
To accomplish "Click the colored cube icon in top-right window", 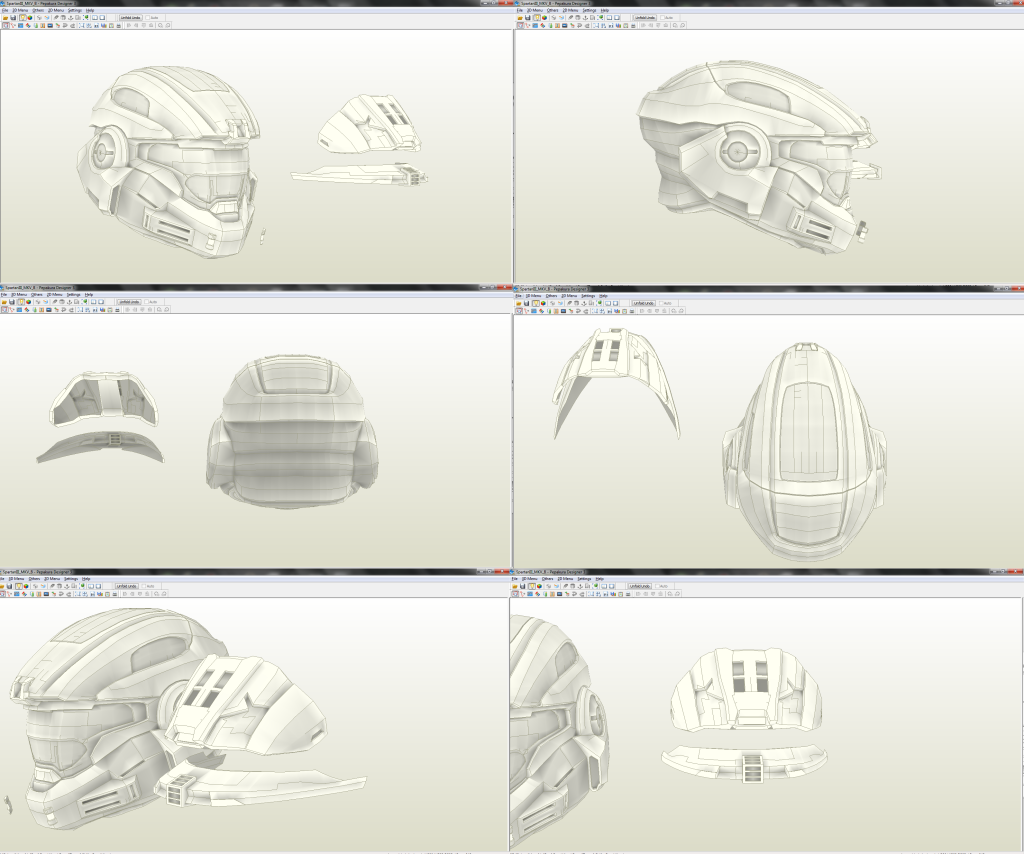I will tap(545, 18).
